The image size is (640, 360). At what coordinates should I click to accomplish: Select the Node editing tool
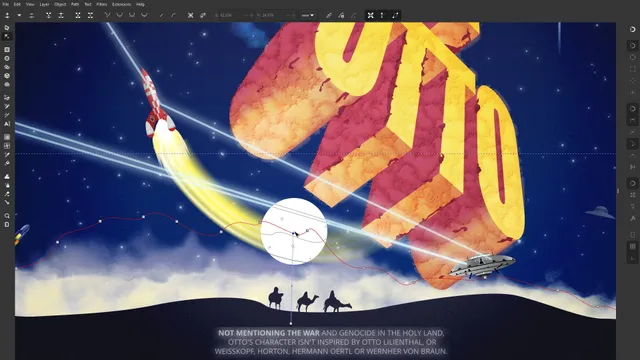point(7,37)
